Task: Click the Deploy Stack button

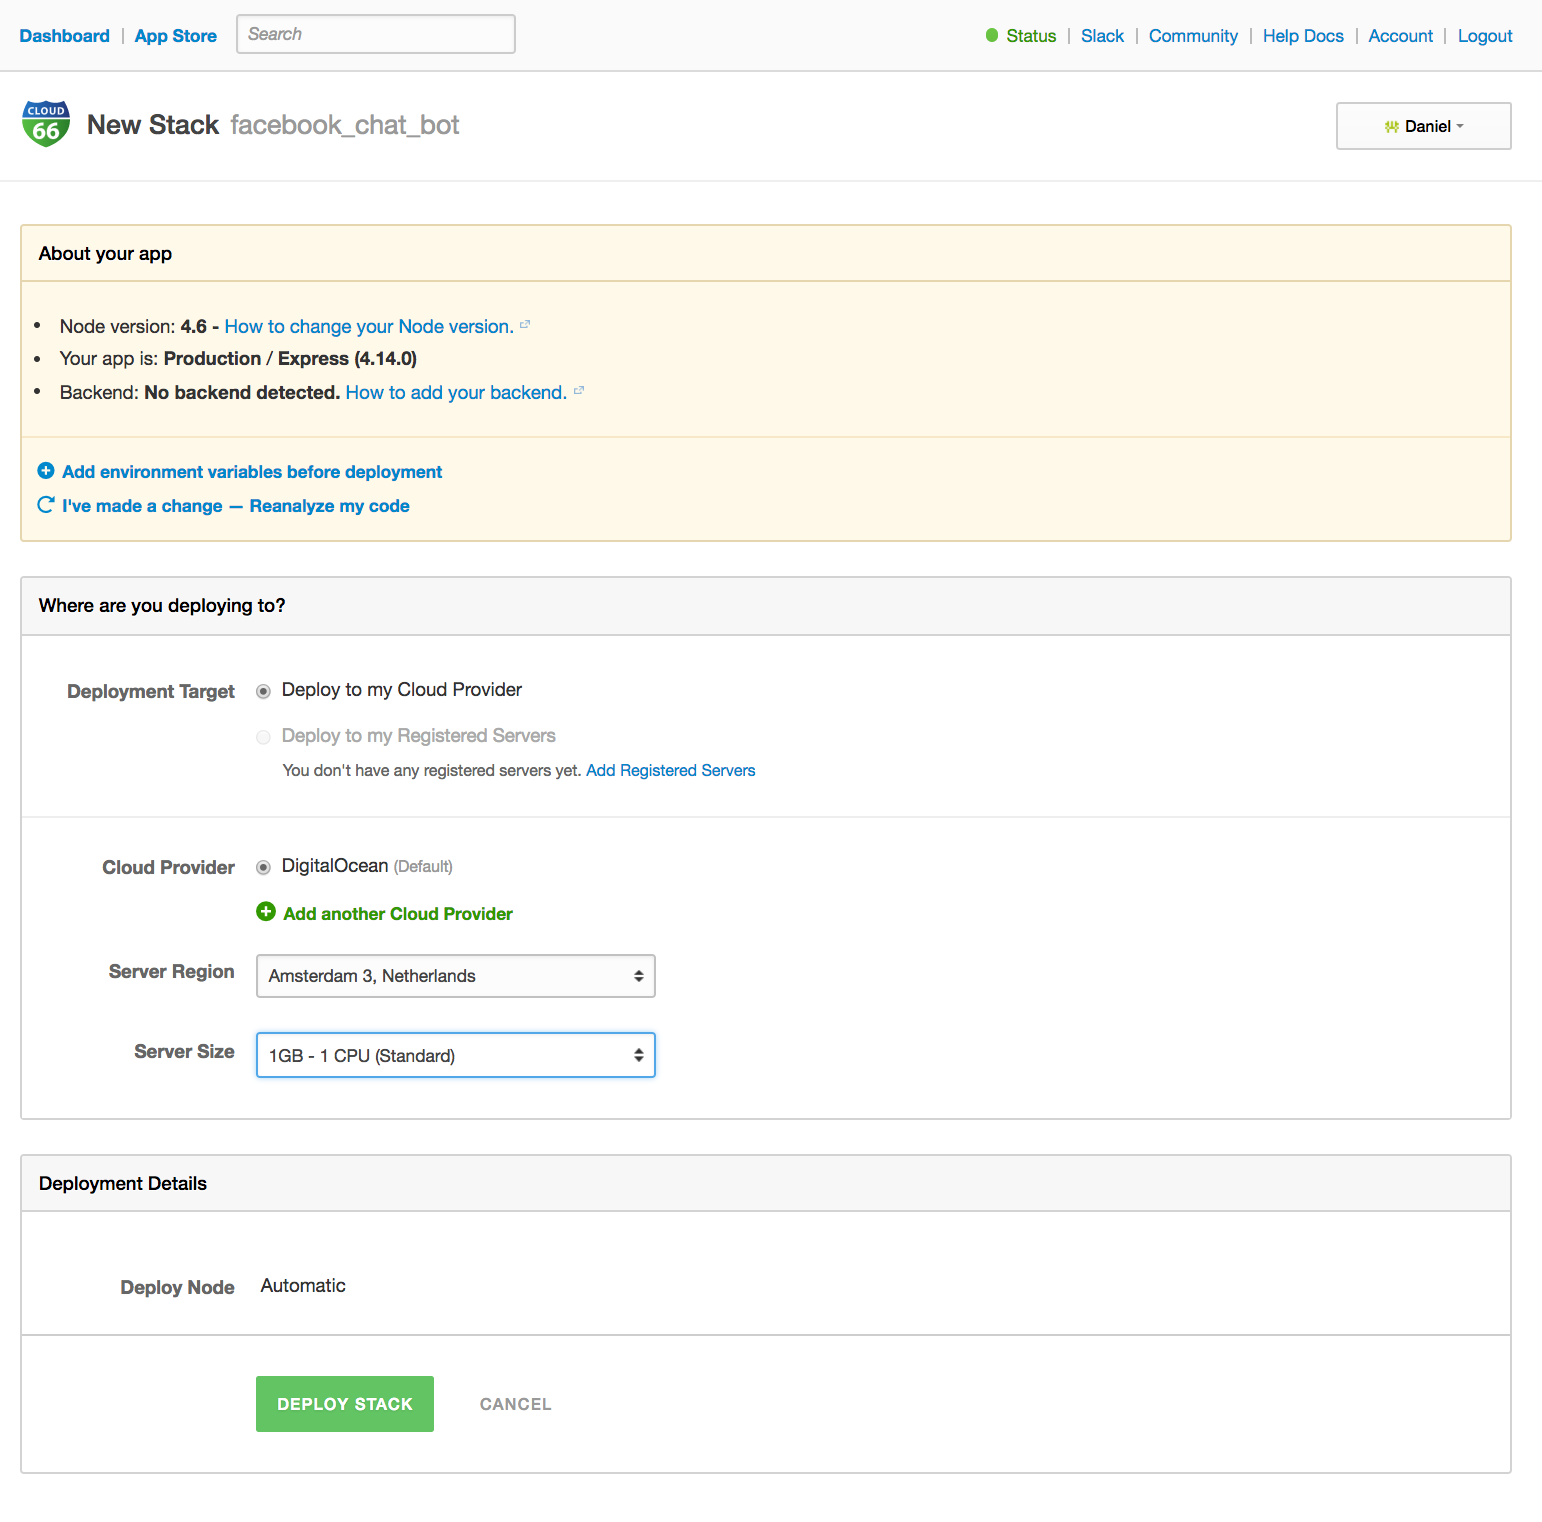Action: coord(345,1404)
